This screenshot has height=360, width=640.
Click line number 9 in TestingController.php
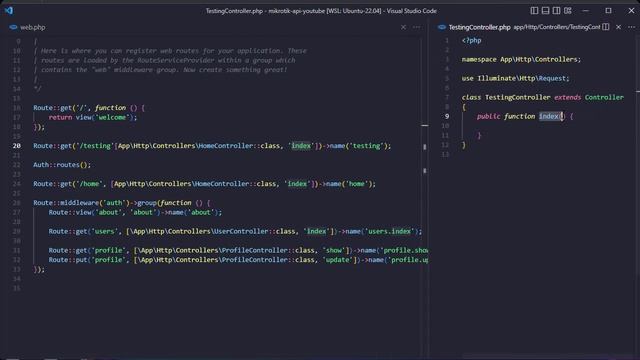tap(447, 116)
